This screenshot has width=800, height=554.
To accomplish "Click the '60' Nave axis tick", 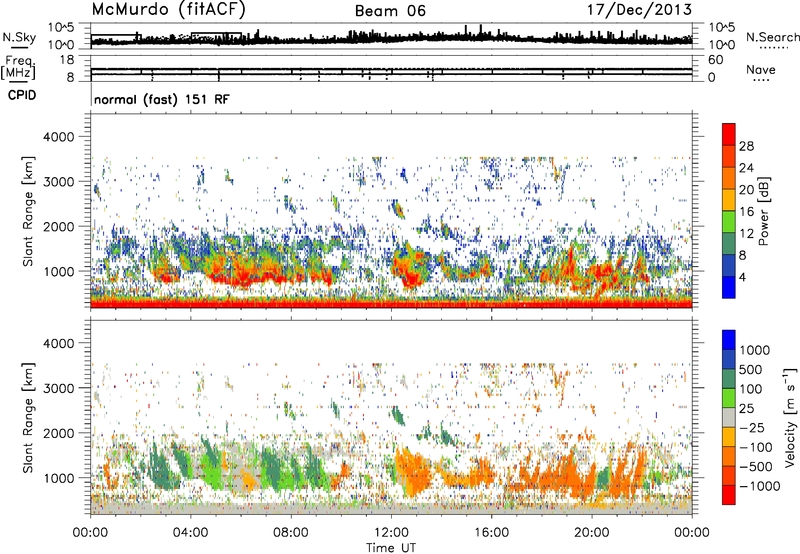I will point(715,60).
